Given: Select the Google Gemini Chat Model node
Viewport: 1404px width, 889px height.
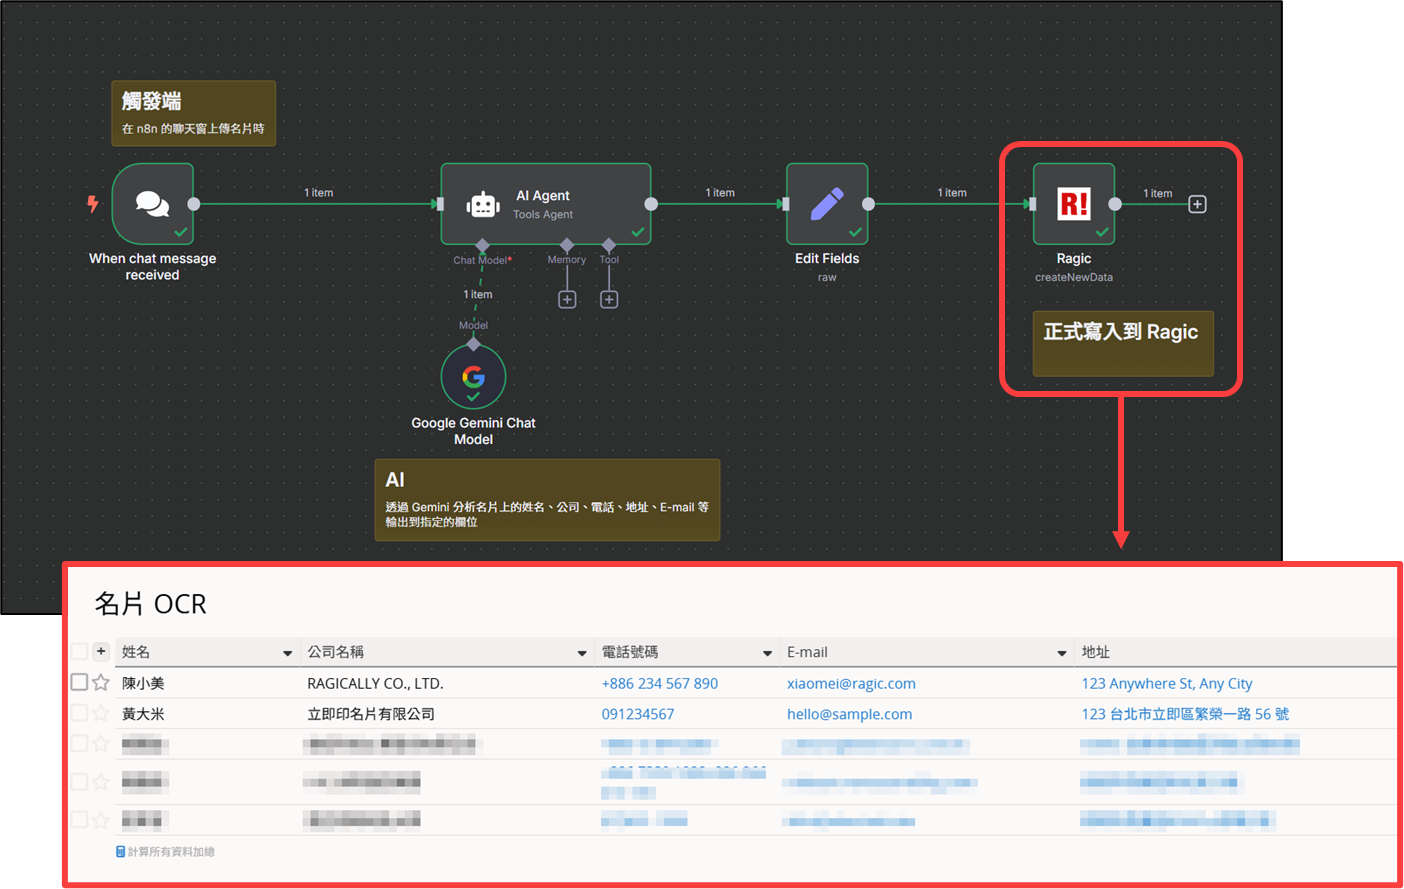Looking at the screenshot, I should 473,377.
